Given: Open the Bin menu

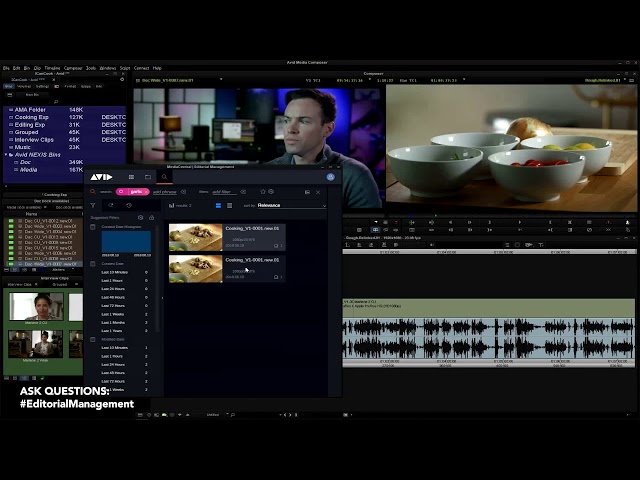Looking at the screenshot, I should coord(27,68).
